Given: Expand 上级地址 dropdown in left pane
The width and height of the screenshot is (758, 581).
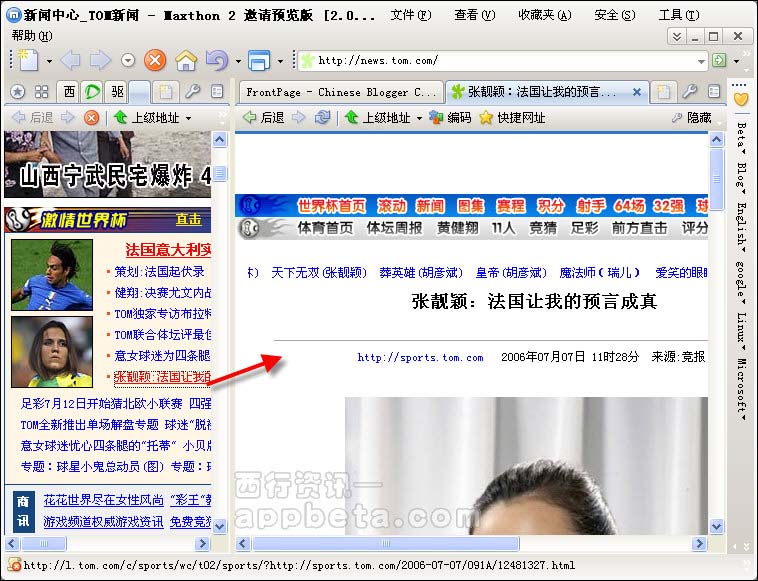Looking at the screenshot, I should tap(188, 118).
